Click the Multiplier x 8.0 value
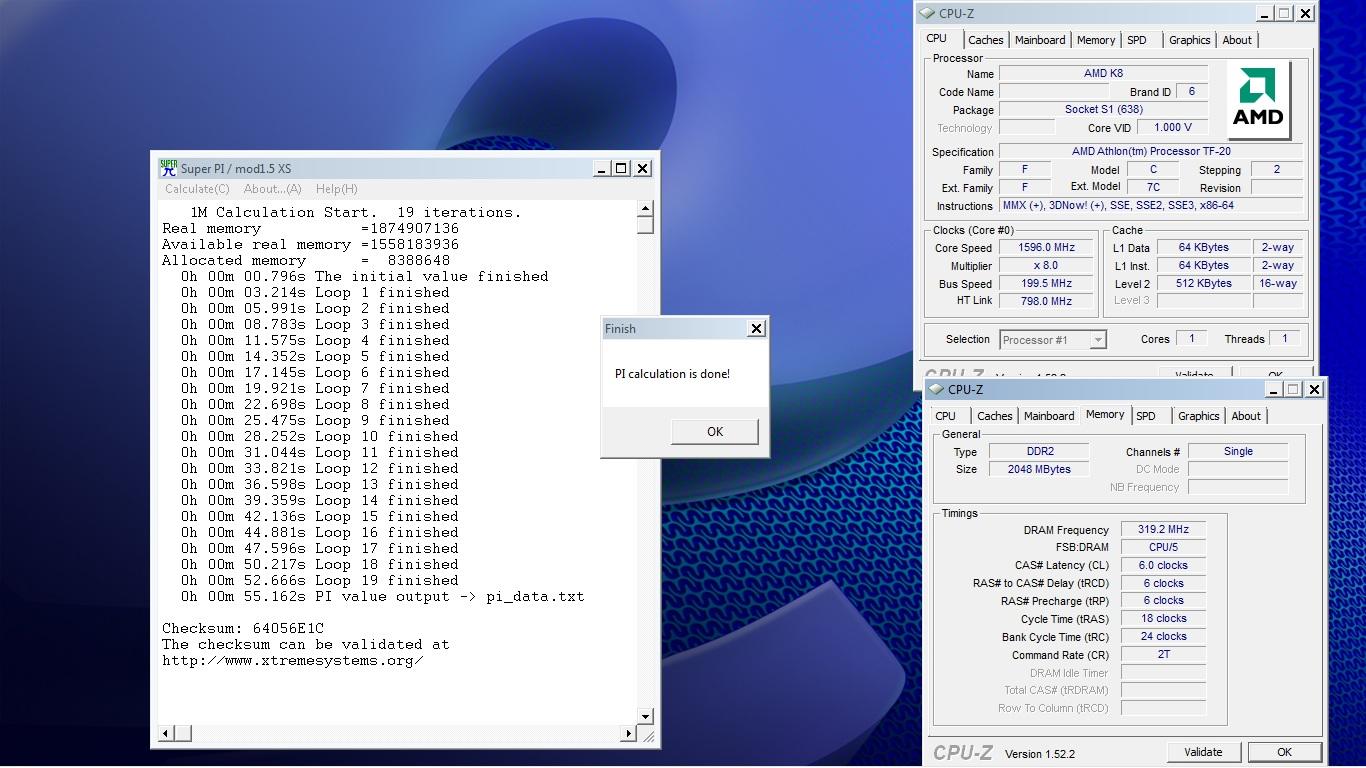This screenshot has height=768, width=1366. [x=1046, y=266]
